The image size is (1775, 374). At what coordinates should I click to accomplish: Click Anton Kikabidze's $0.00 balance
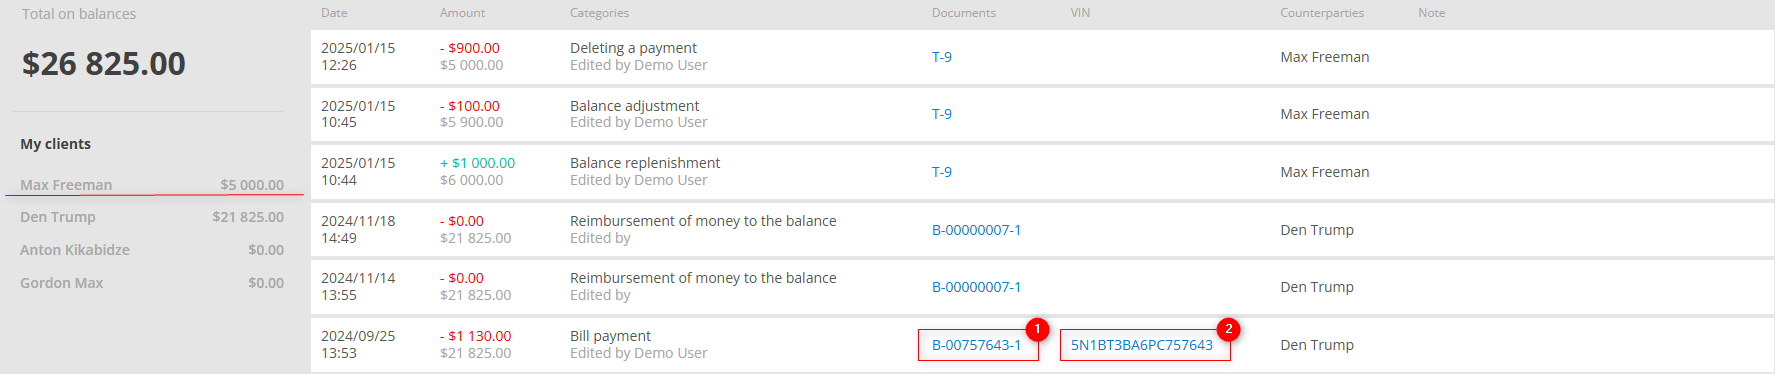pos(266,250)
